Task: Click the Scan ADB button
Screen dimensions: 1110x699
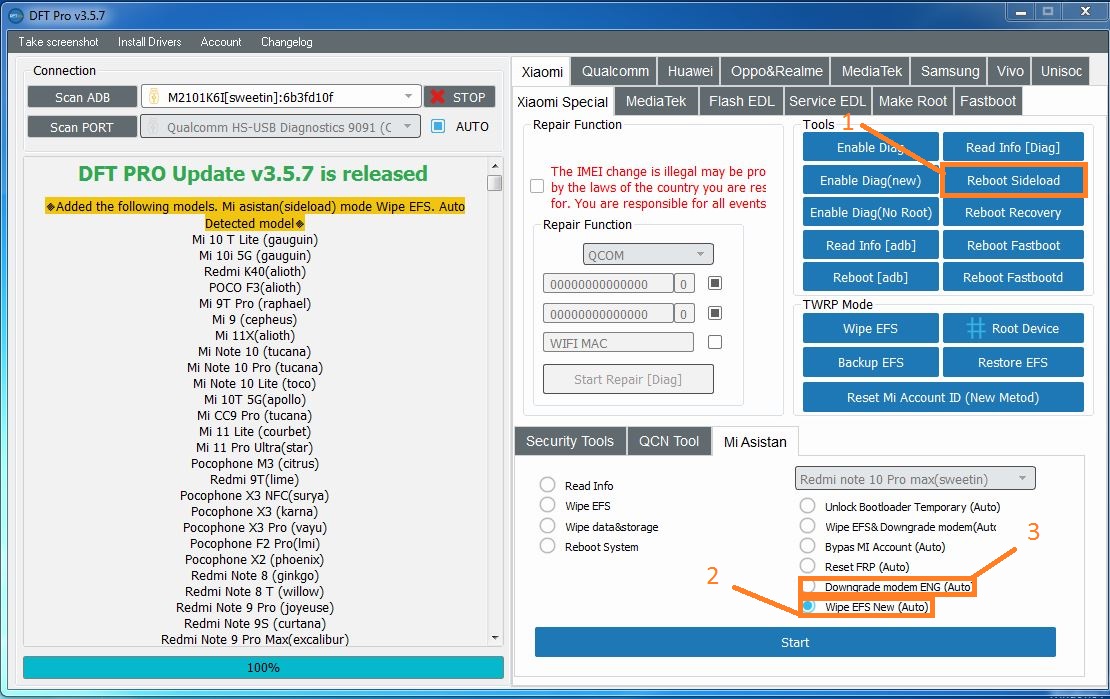Action: [82, 97]
